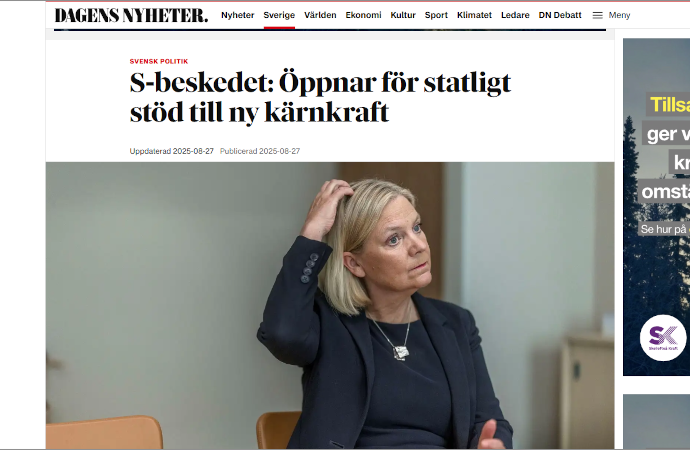Open the Nyheter section
The image size is (690, 450).
pos(238,15)
